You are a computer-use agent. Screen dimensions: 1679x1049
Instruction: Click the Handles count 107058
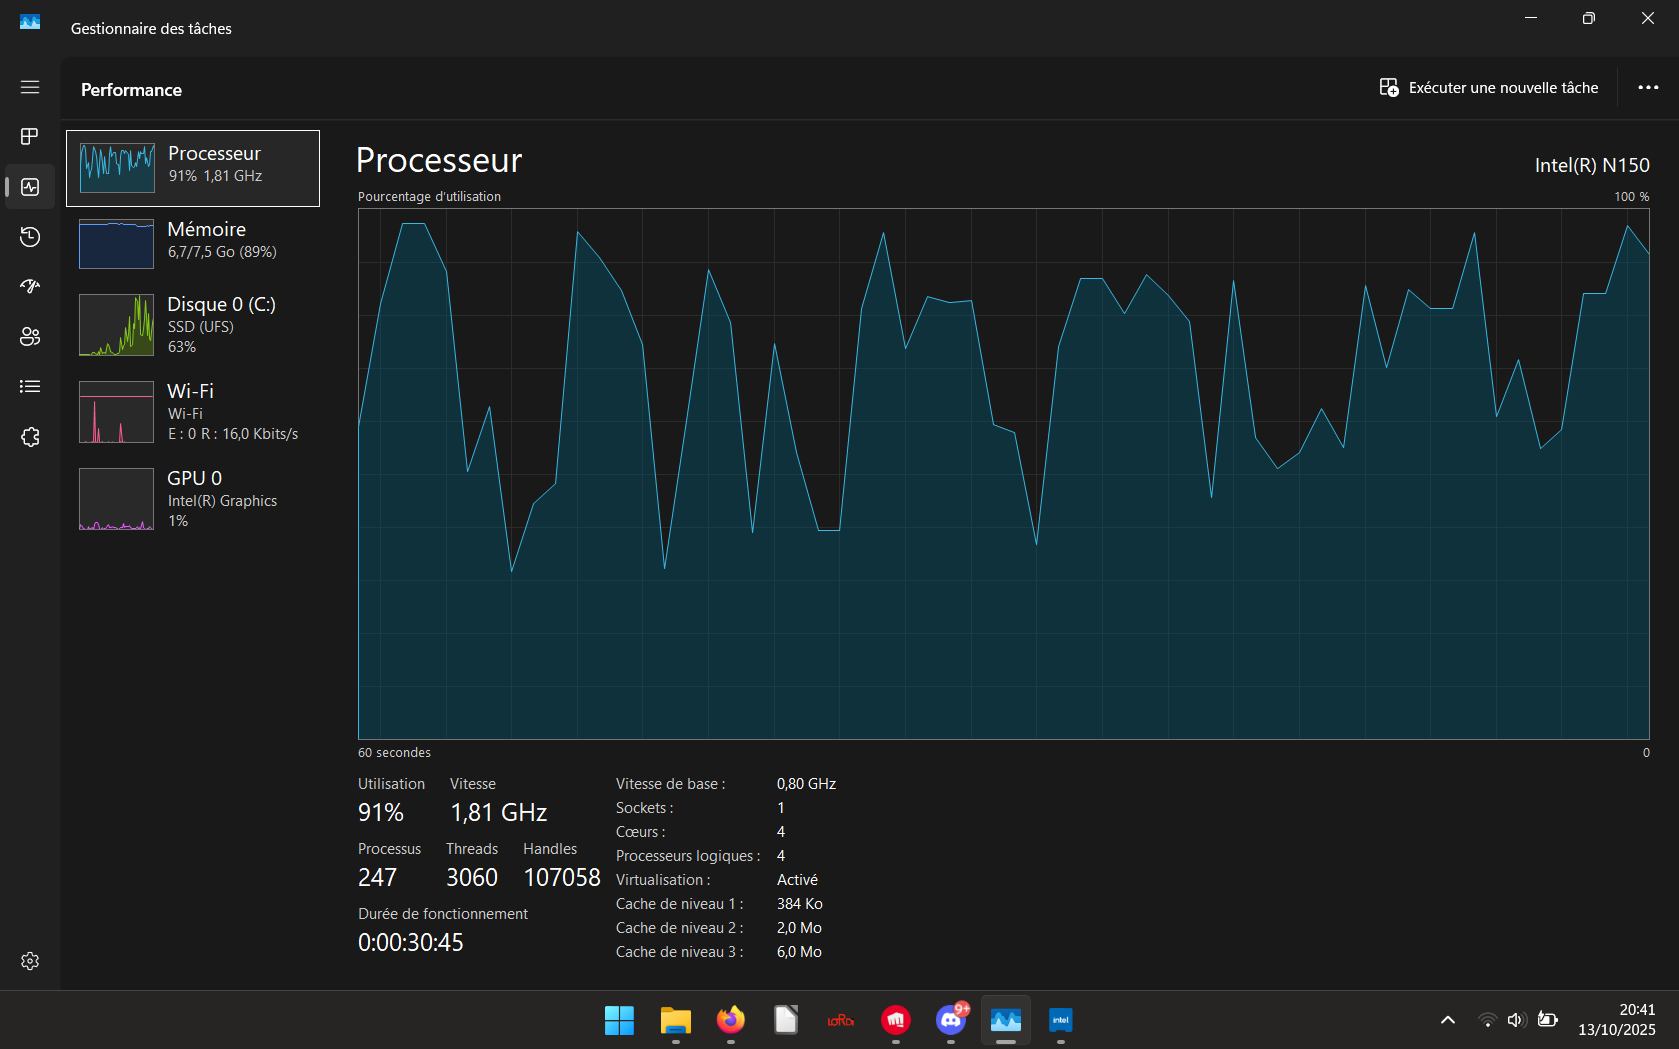point(562,878)
